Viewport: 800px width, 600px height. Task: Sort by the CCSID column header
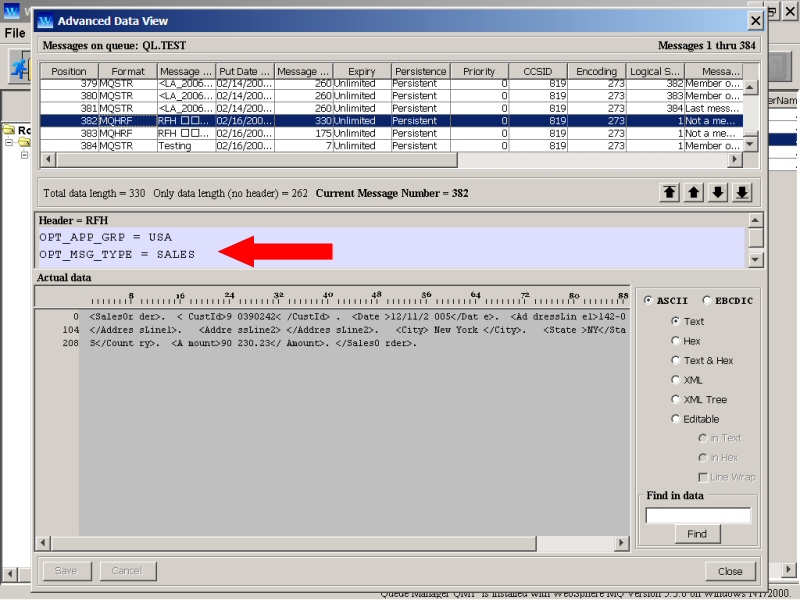[x=538, y=71]
